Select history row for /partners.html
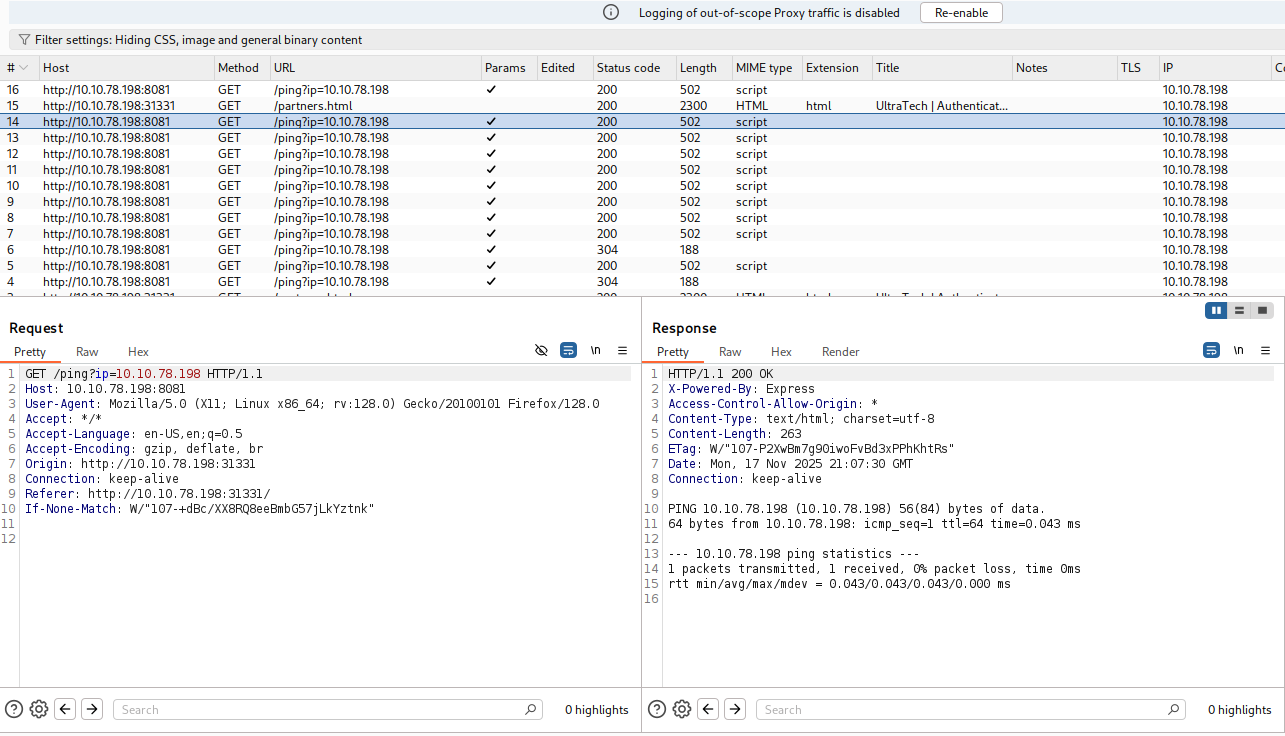The width and height of the screenshot is (1285, 736). tap(311, 106)
